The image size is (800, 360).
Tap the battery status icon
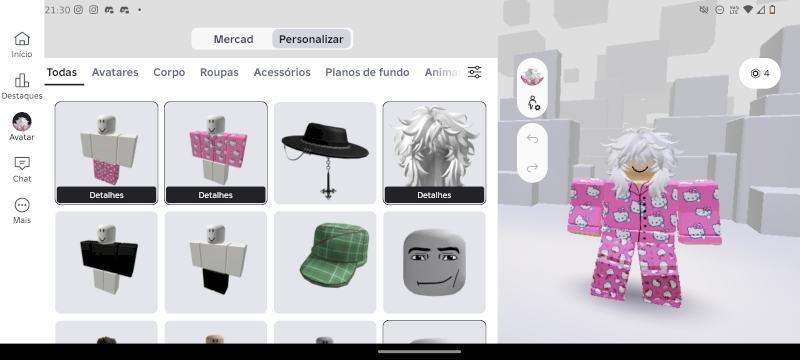click(772, 10)
